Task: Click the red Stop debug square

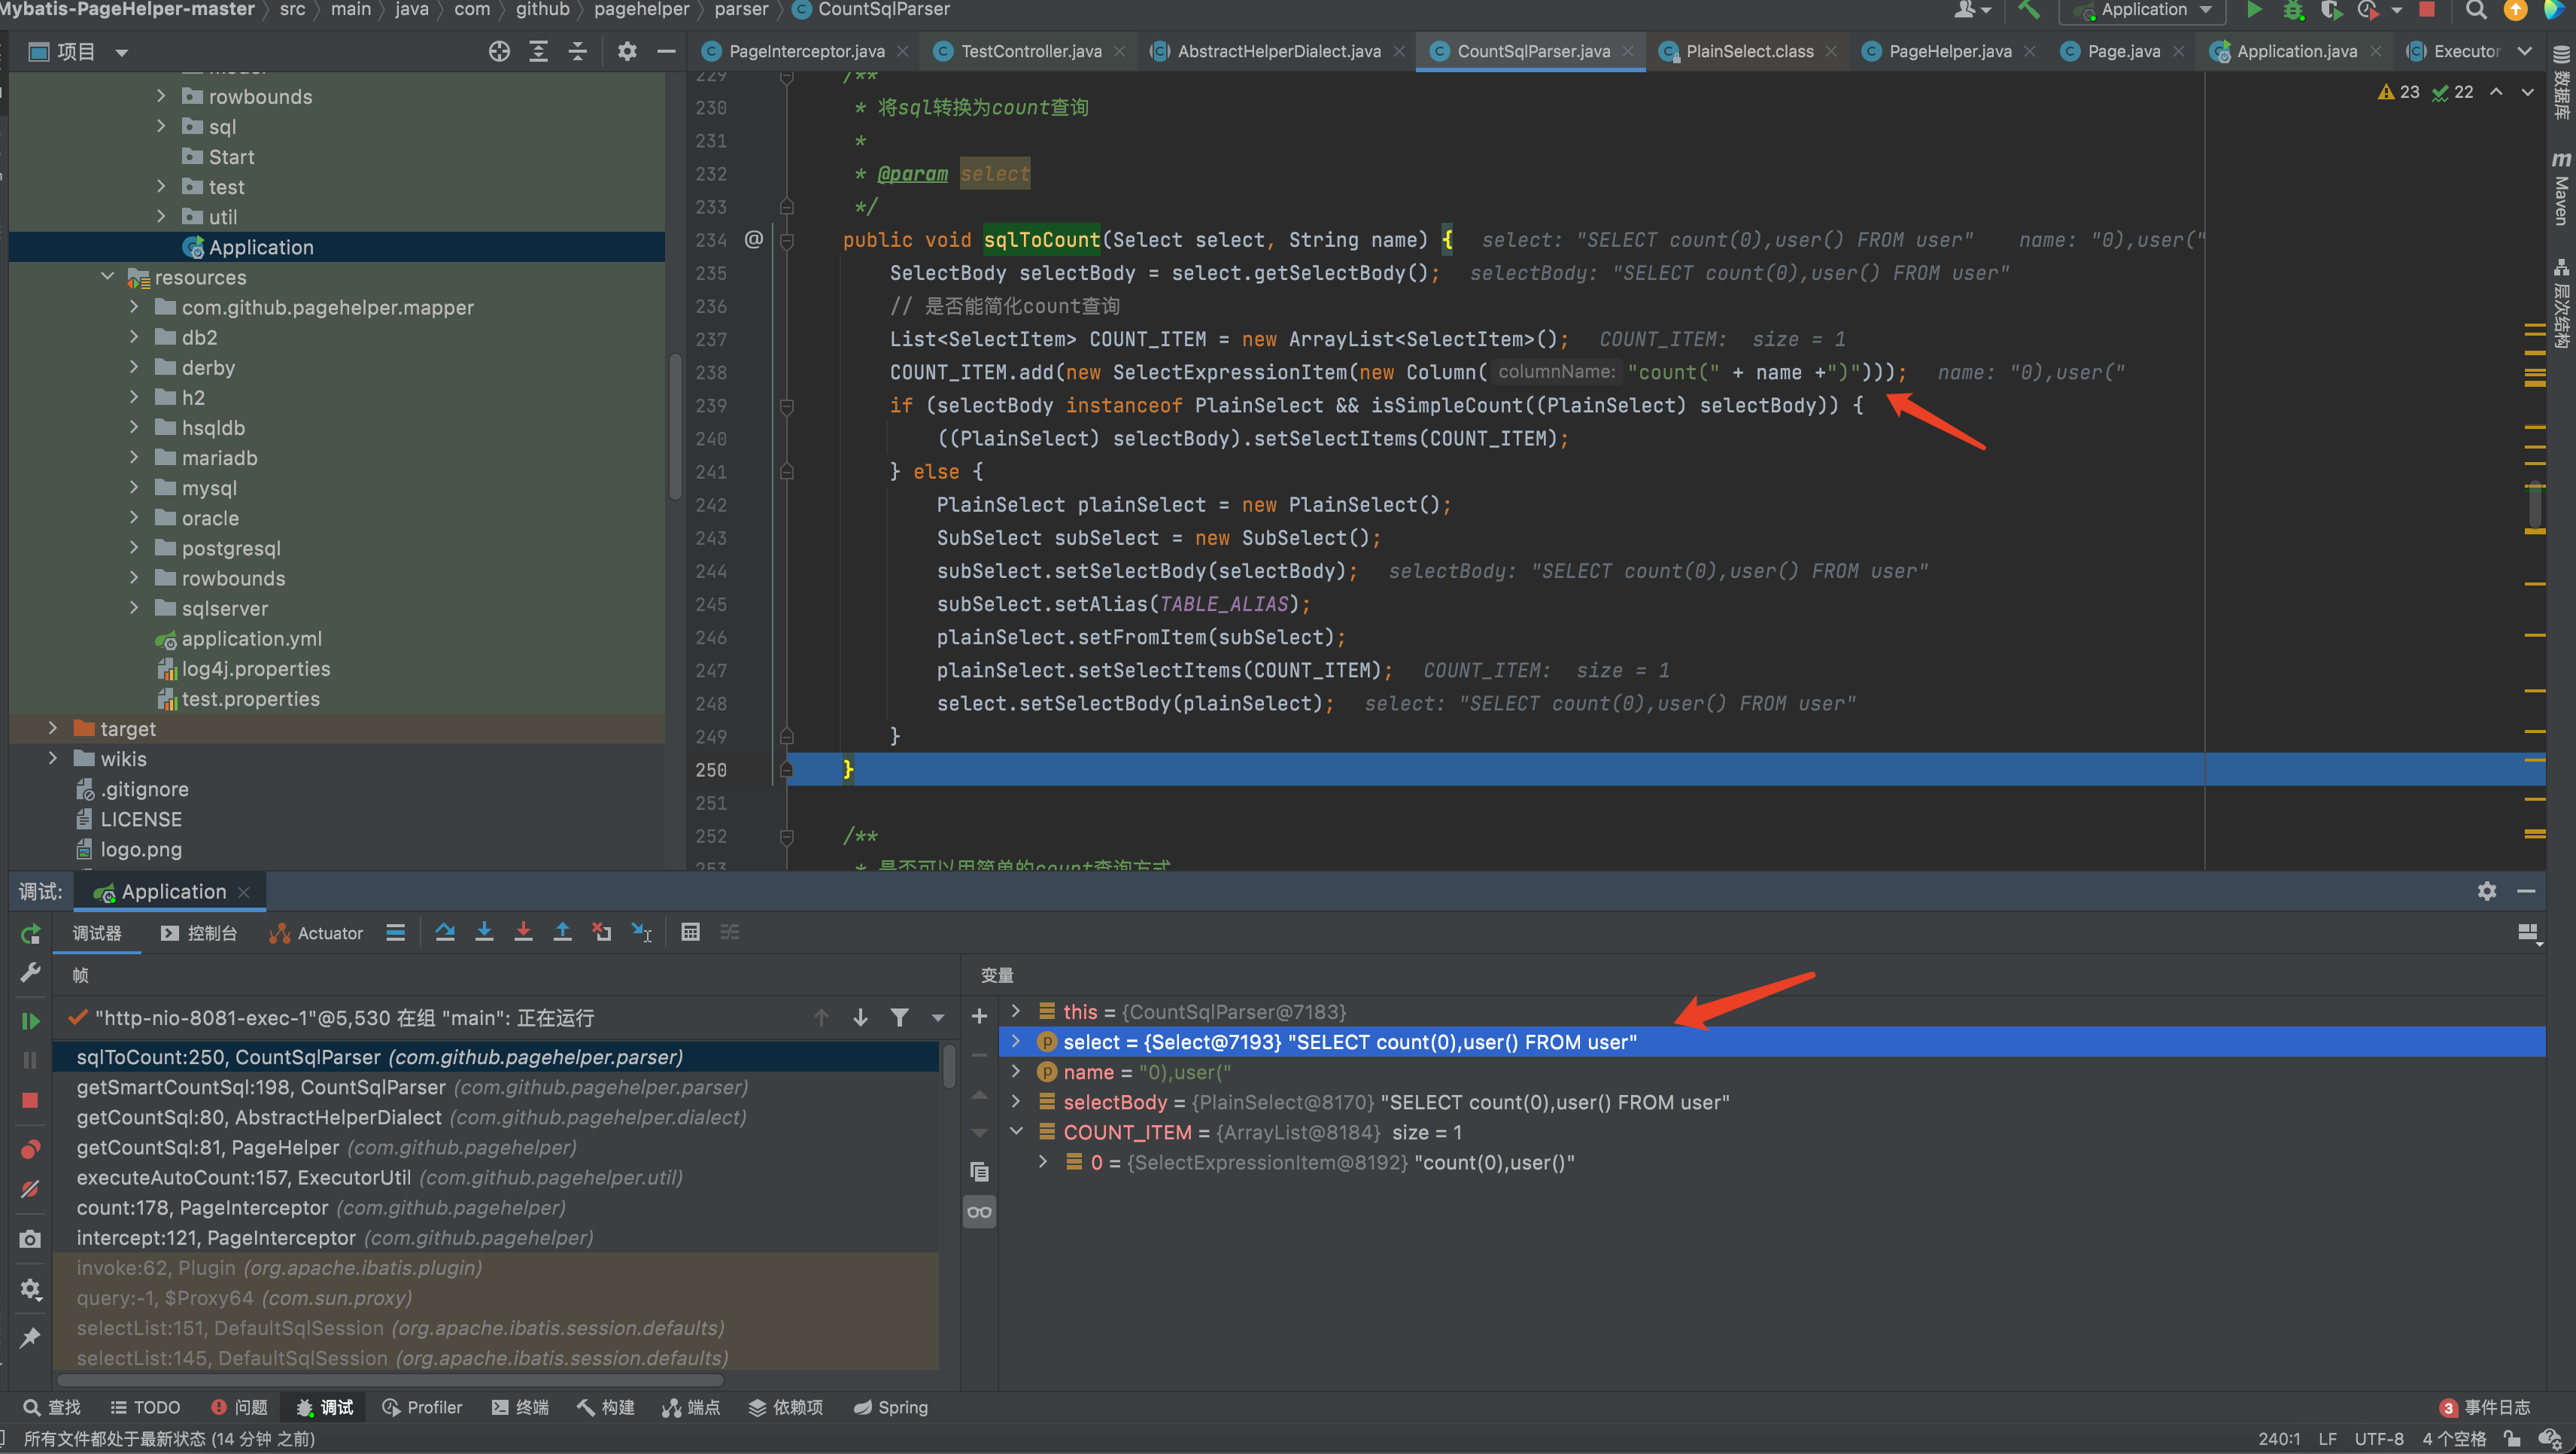Action: [30, 1100]
